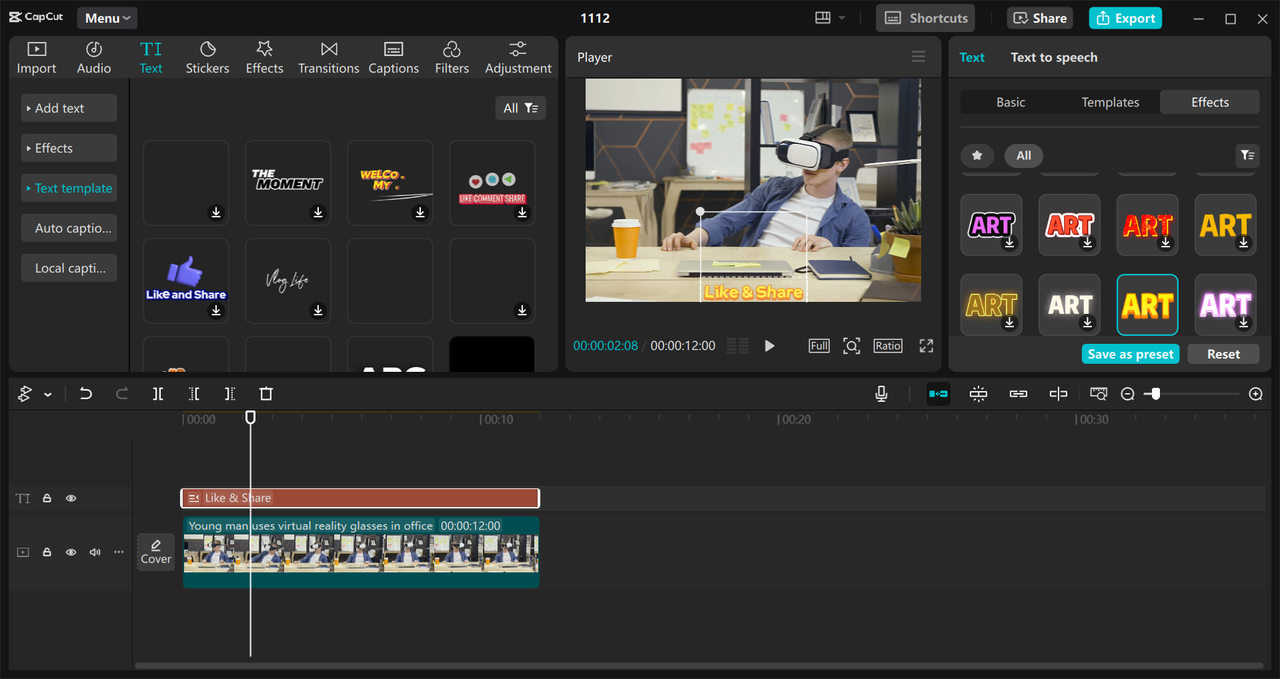1280x679 pixels.
Task: Show favorite effects with star button
Action: [977, 155]
